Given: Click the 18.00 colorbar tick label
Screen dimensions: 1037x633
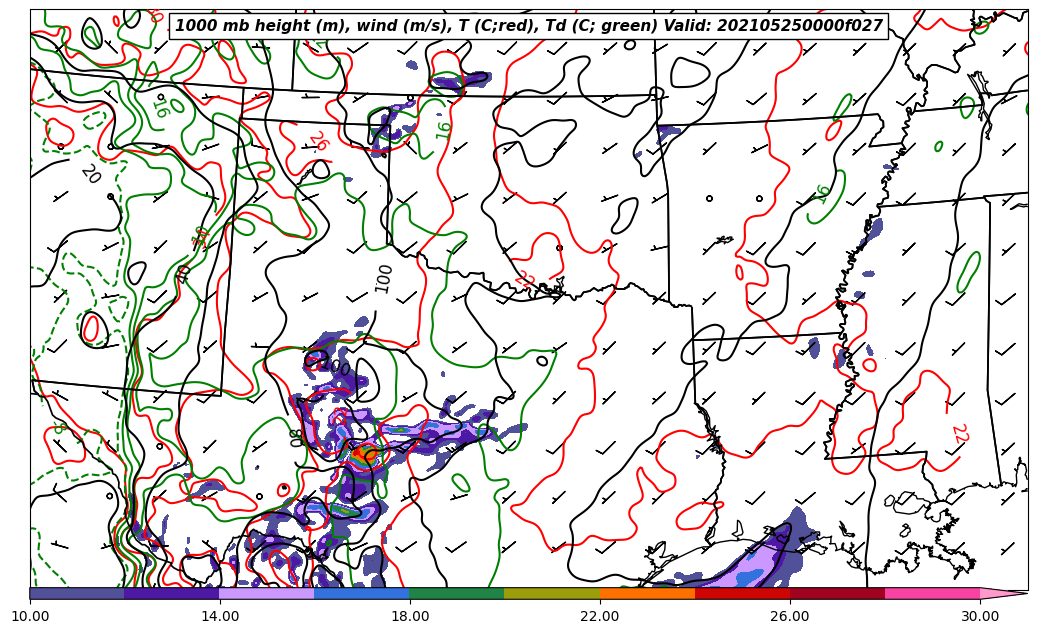Looking at the screenshot, I should tap(410, 616).
